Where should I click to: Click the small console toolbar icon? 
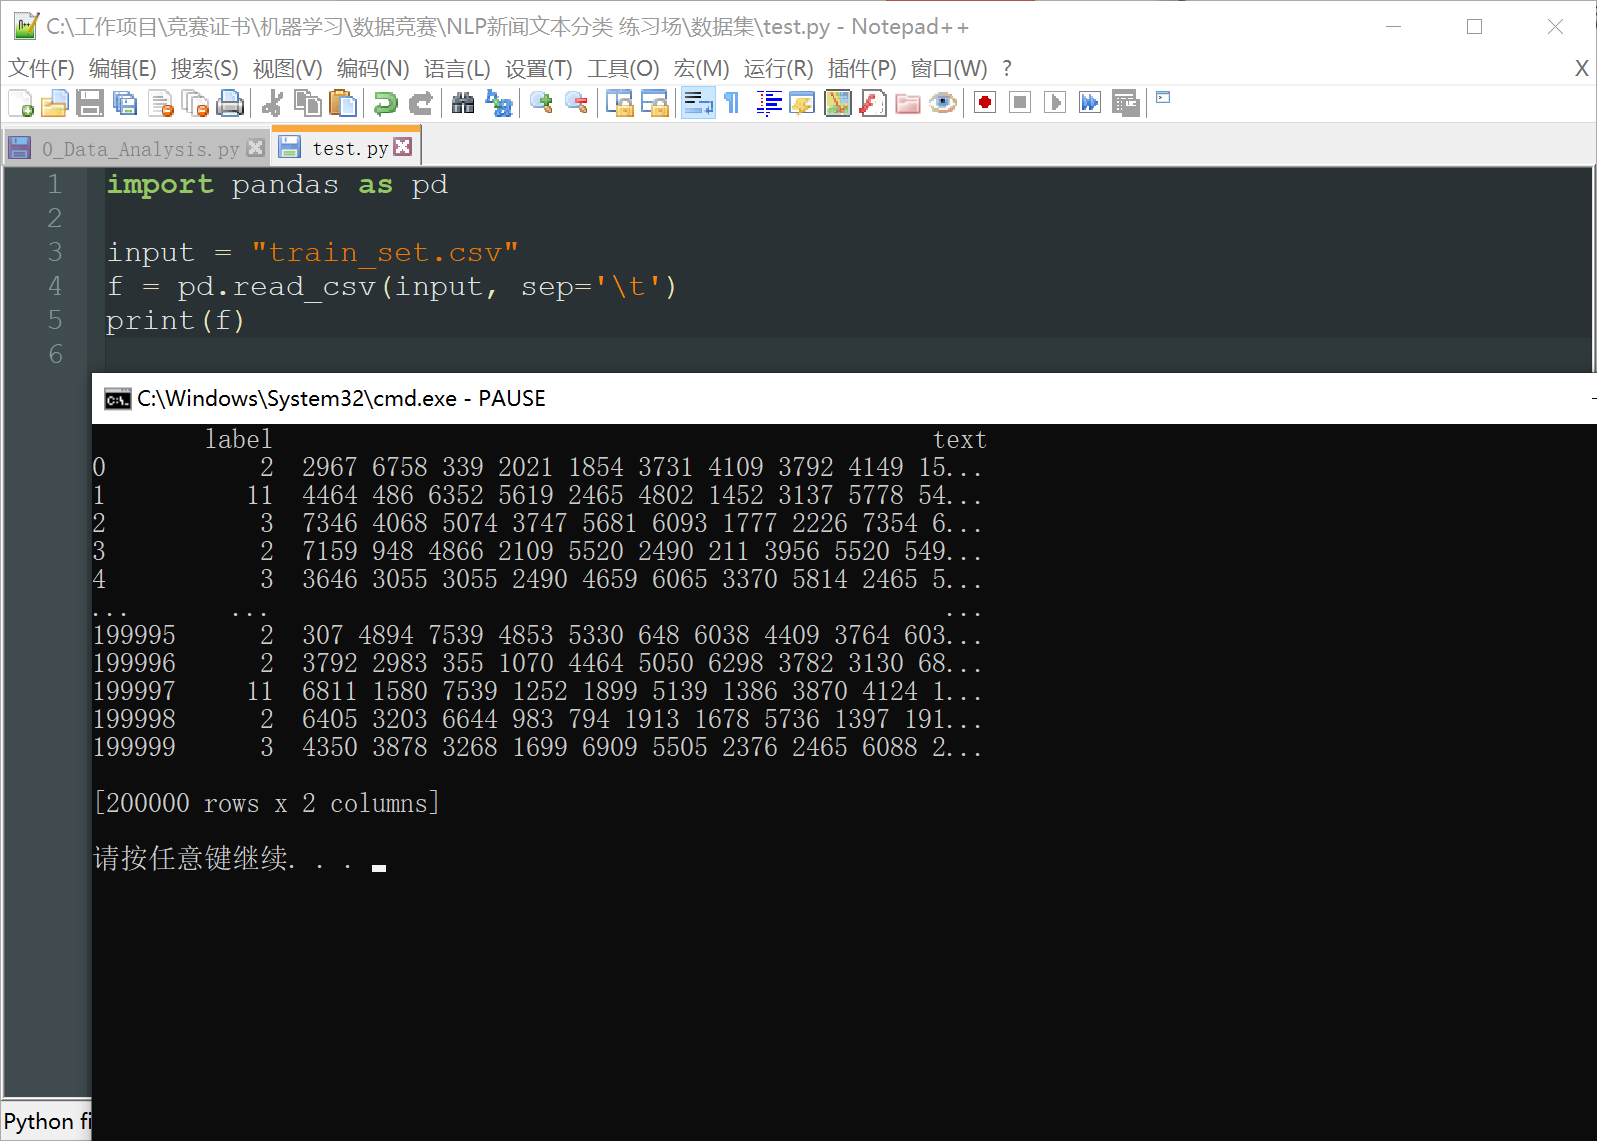(1163, 98)
